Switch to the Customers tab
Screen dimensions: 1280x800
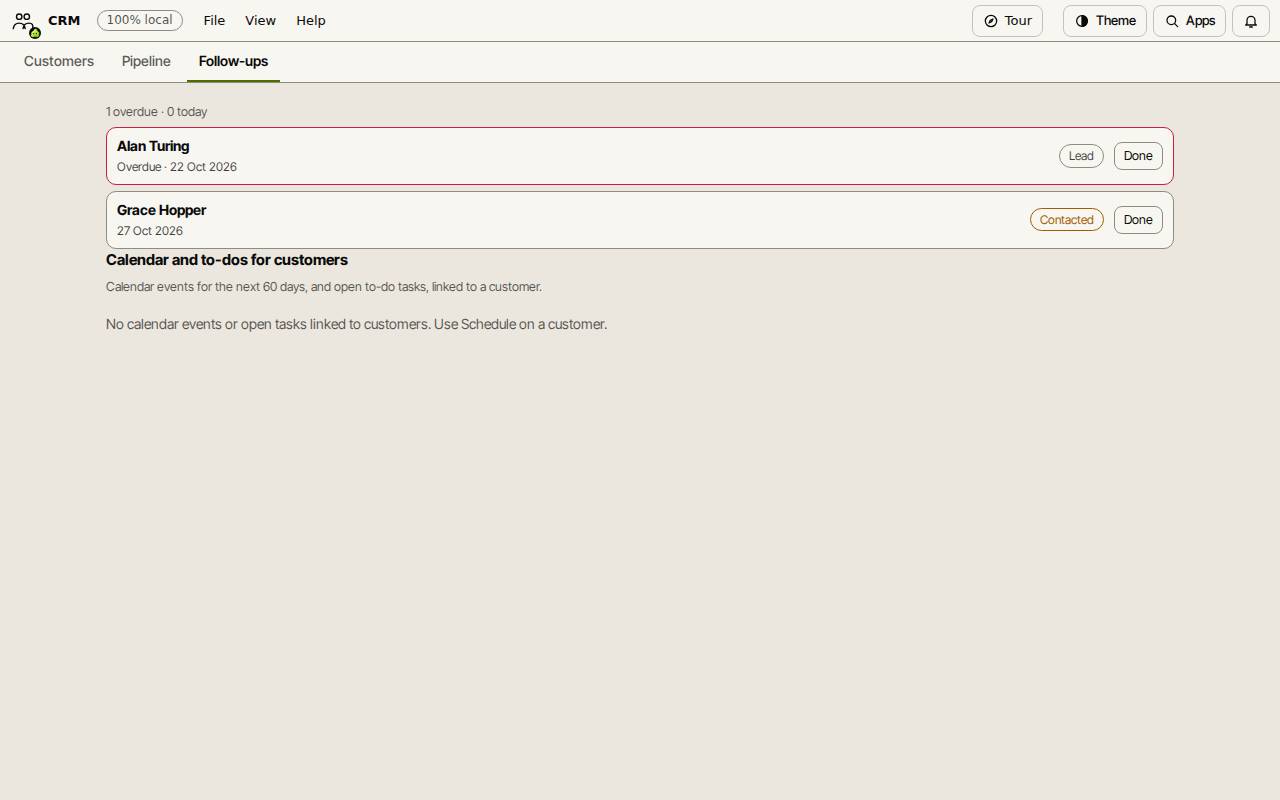point(59,62)
